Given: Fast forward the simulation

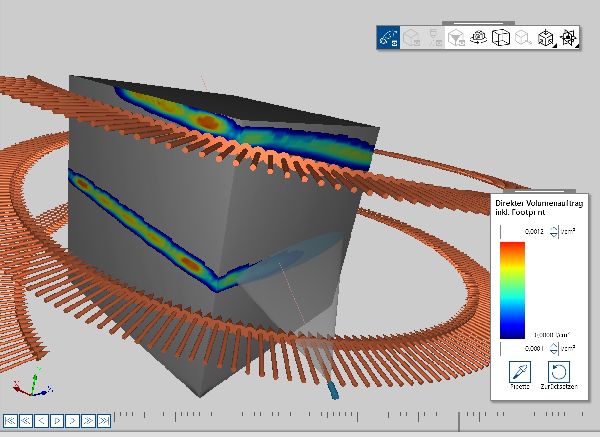Looking at the screenshot, I should pos(88,421).
